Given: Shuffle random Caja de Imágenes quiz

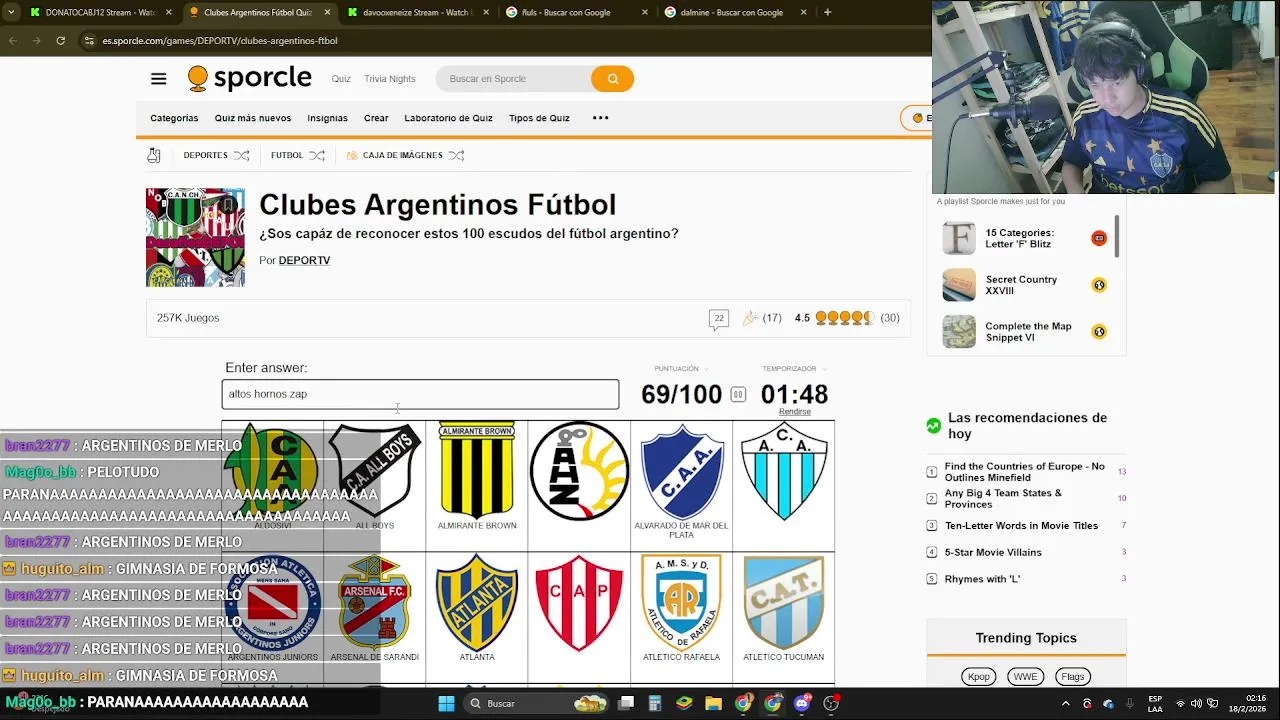Looking at the screenshot, I should point(456,155).
